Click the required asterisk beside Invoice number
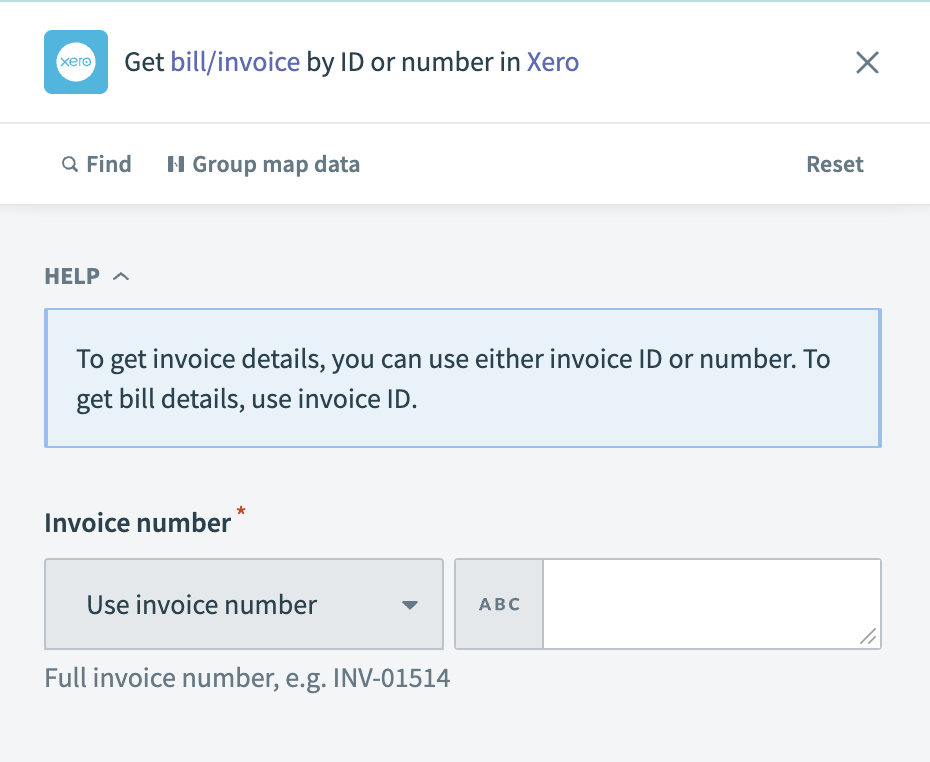 pyautogui.click(x=243, y=513)
